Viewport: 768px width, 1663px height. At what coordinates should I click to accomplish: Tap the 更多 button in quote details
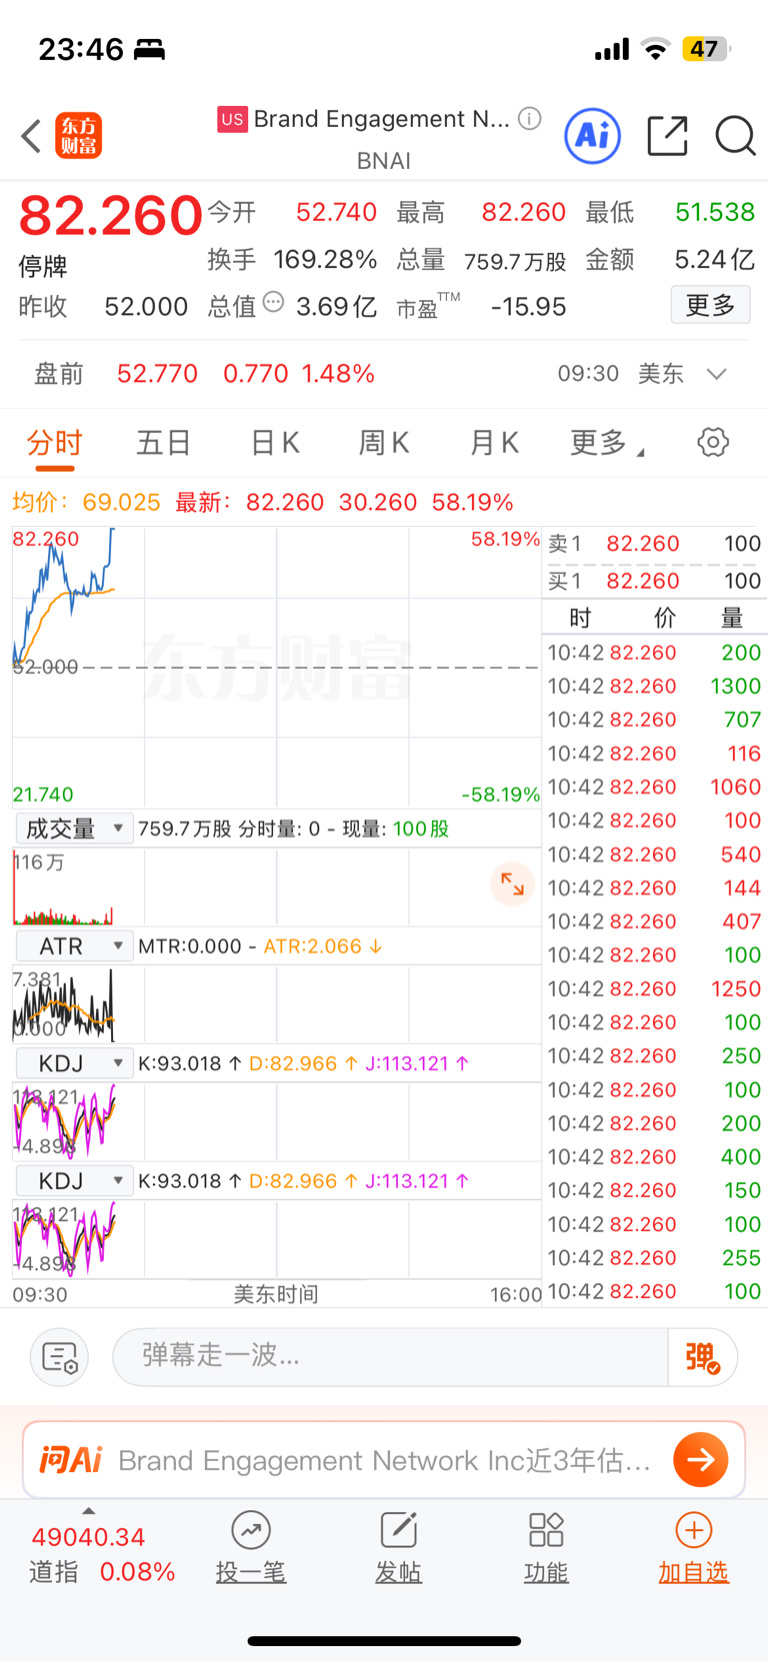coord(710,305)
